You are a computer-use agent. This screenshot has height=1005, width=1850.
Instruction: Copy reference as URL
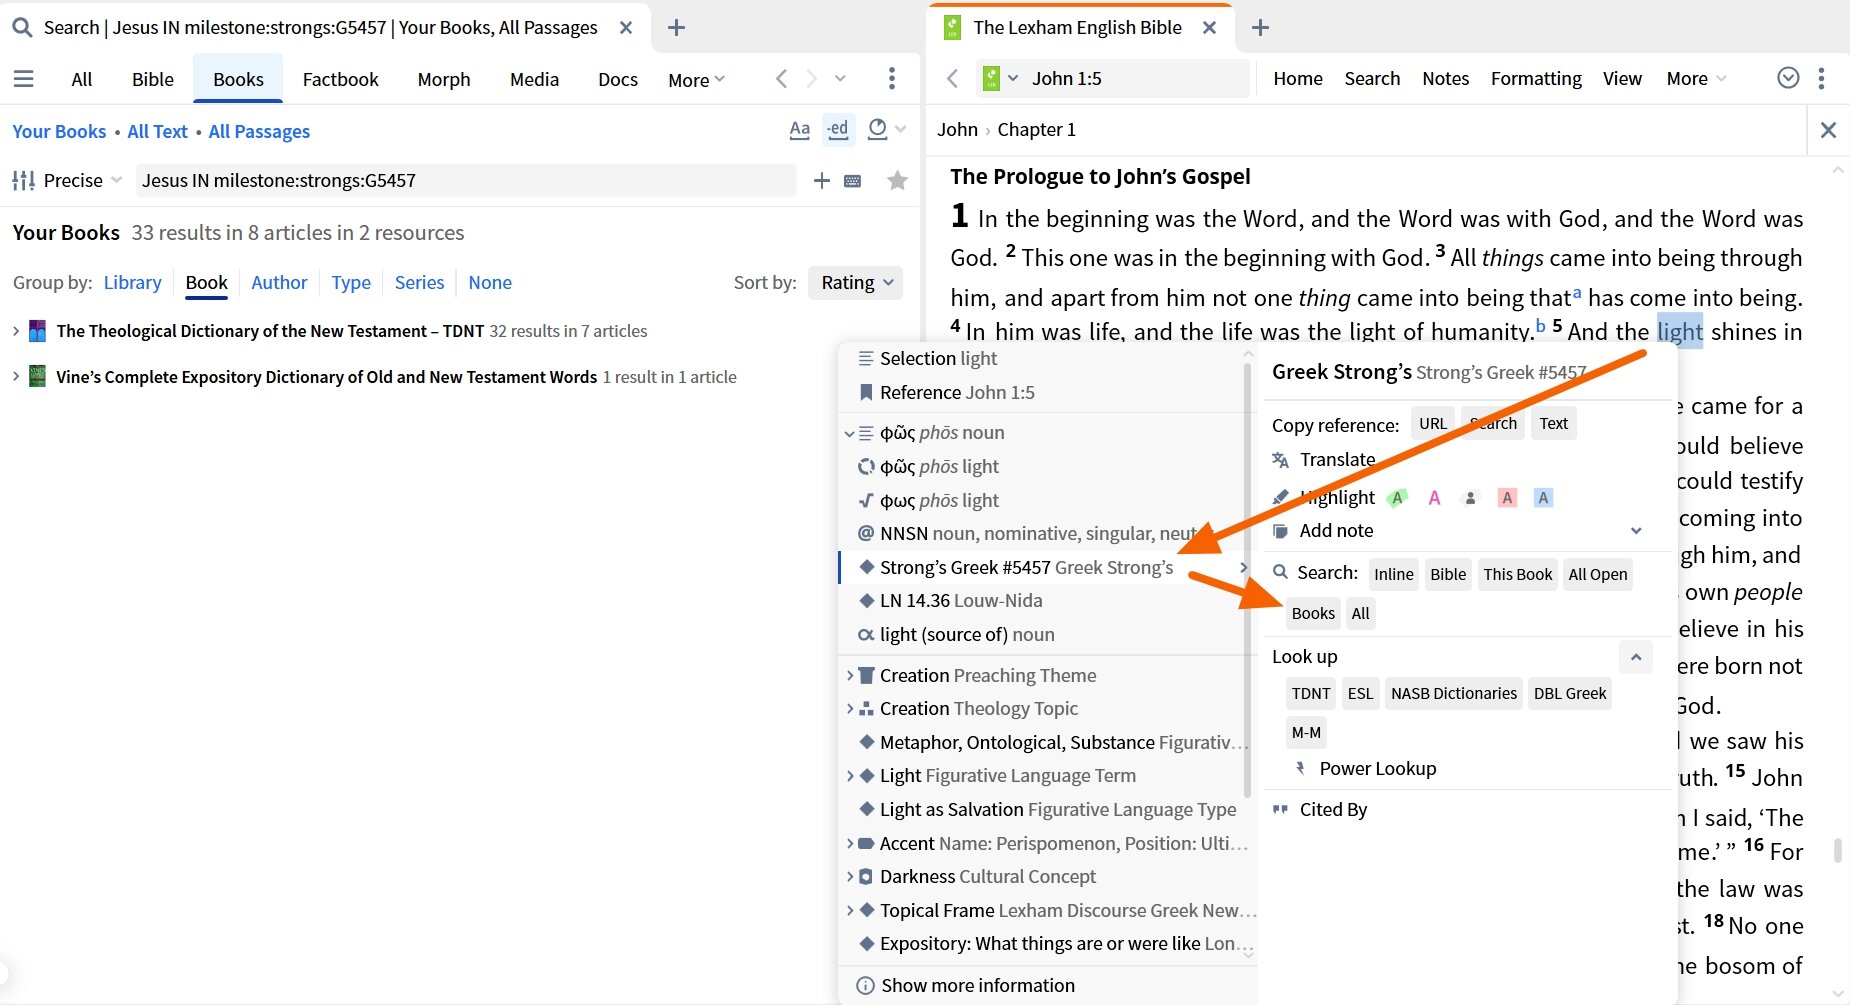(x=1433, y=423)
